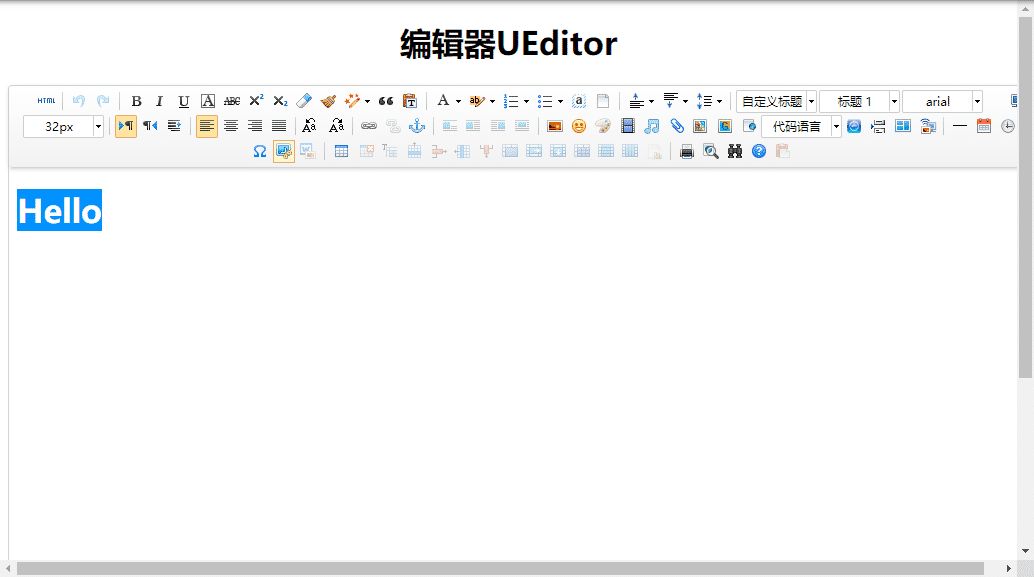Insert unordered bullet list
Screen dimensions: 1034x577
click(545, 101)
